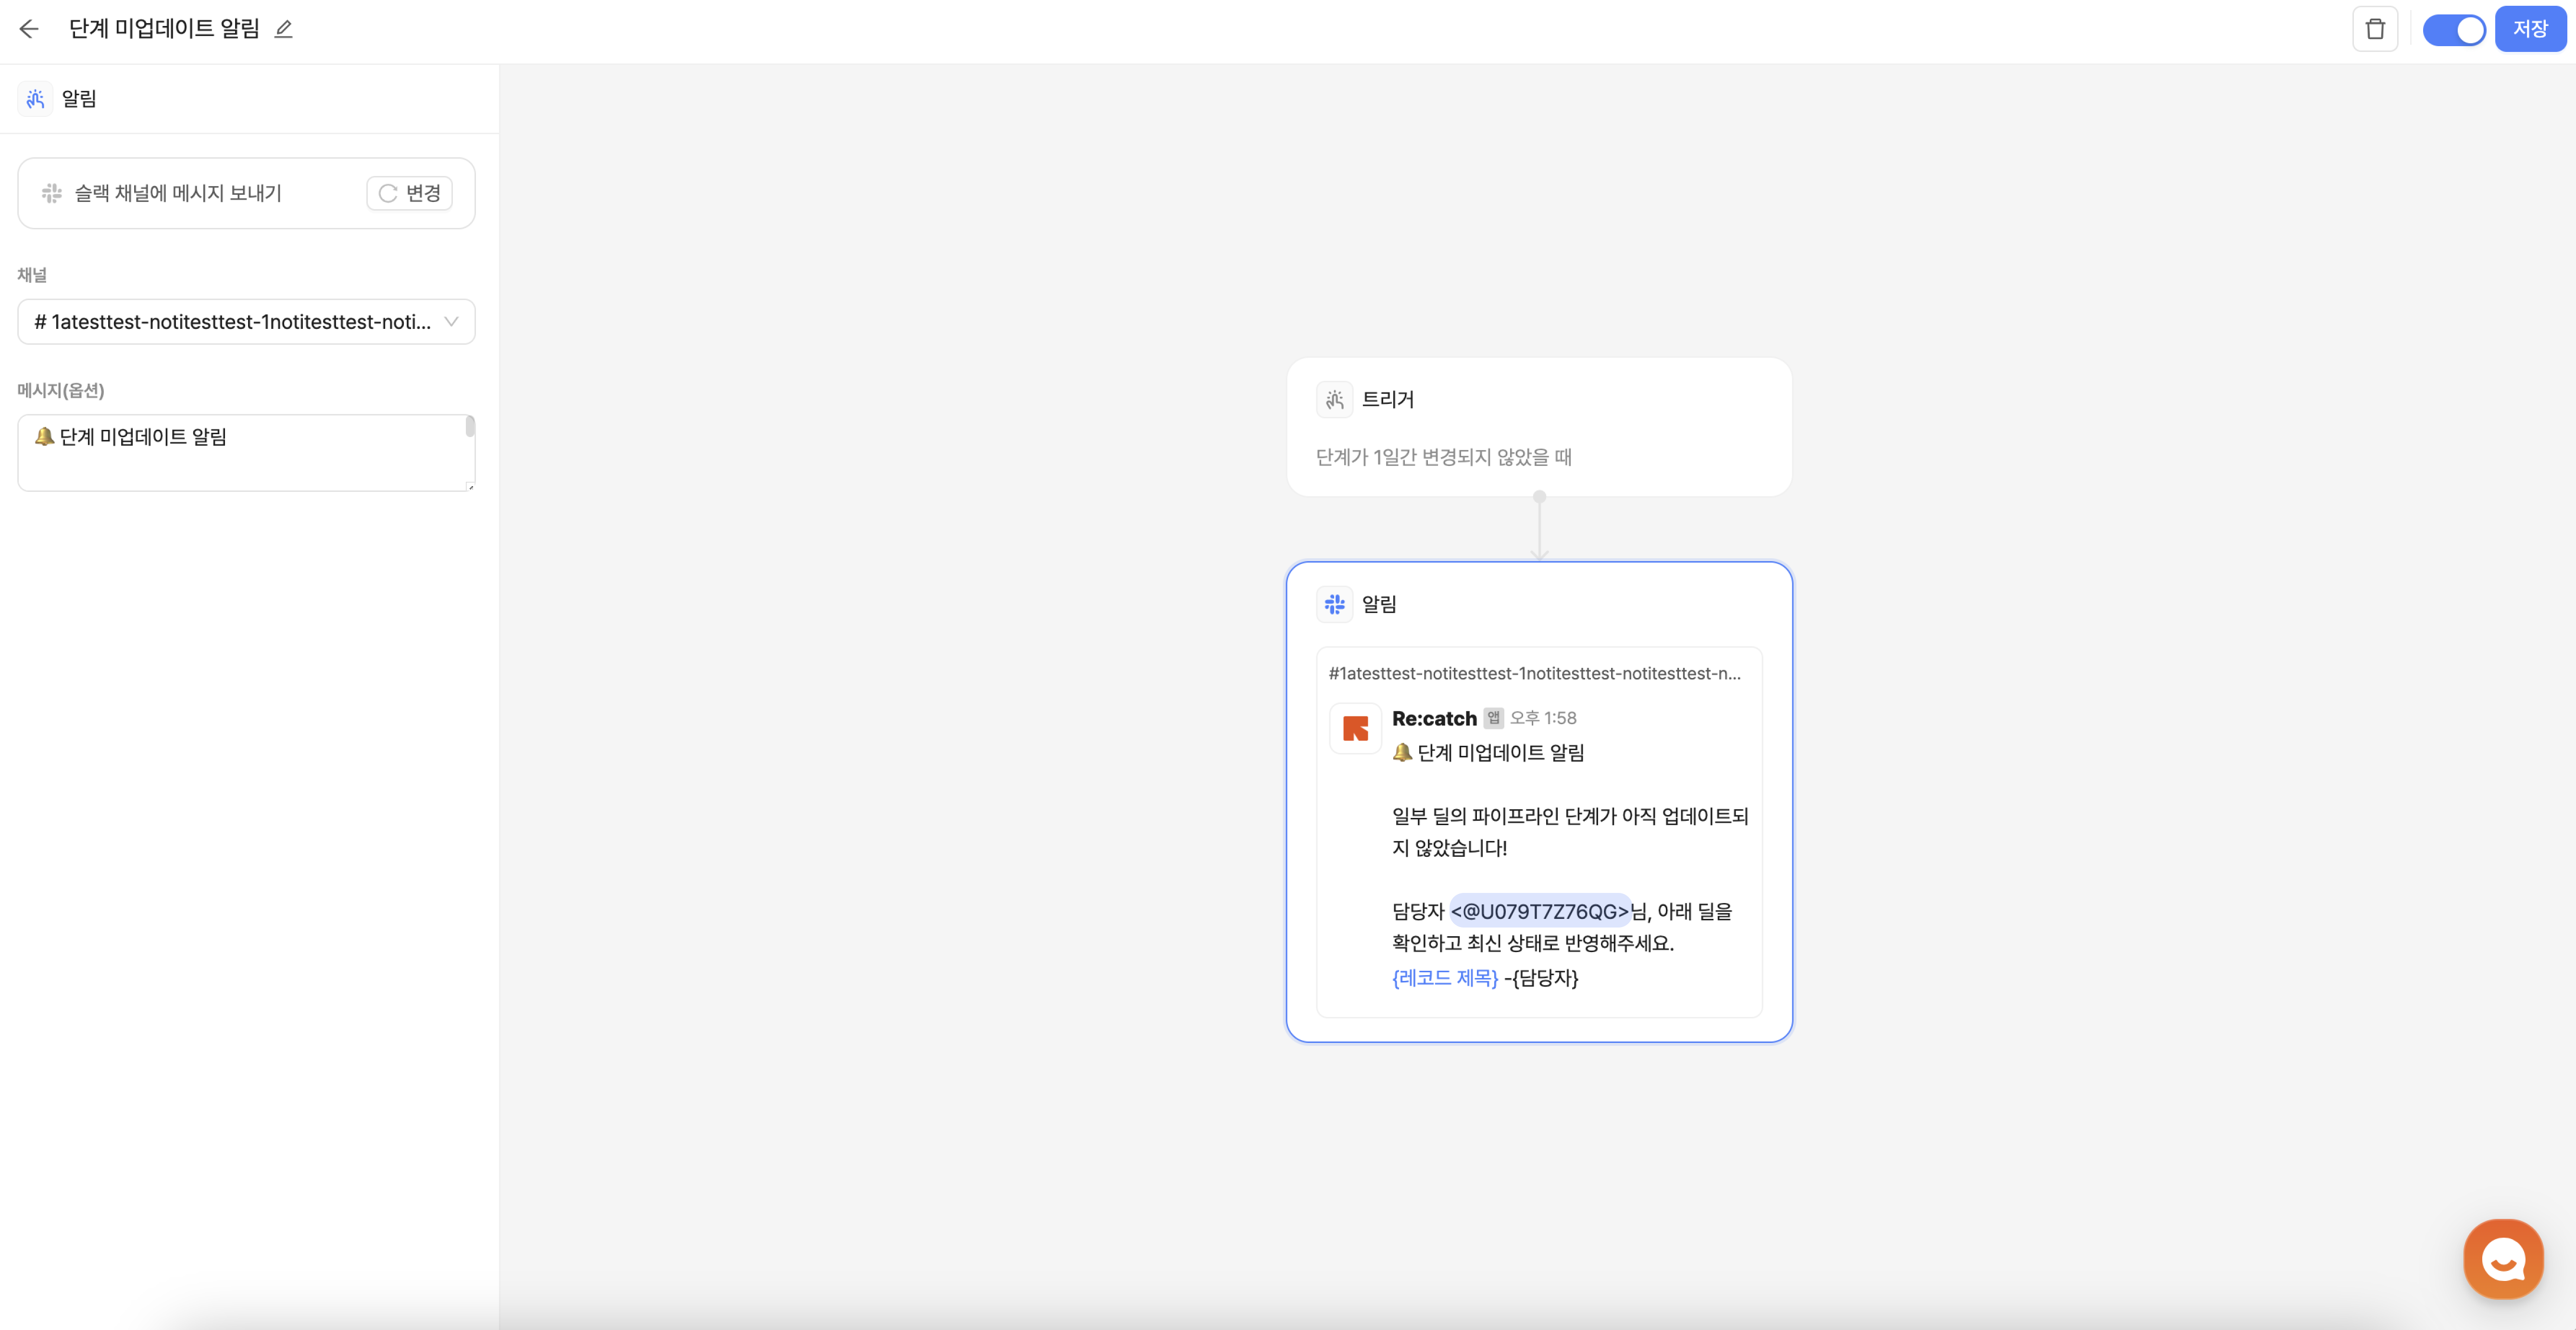Click the 알림 panel header icon
This screenshot has height=1330, width=2576.
[x=36, y=99]
